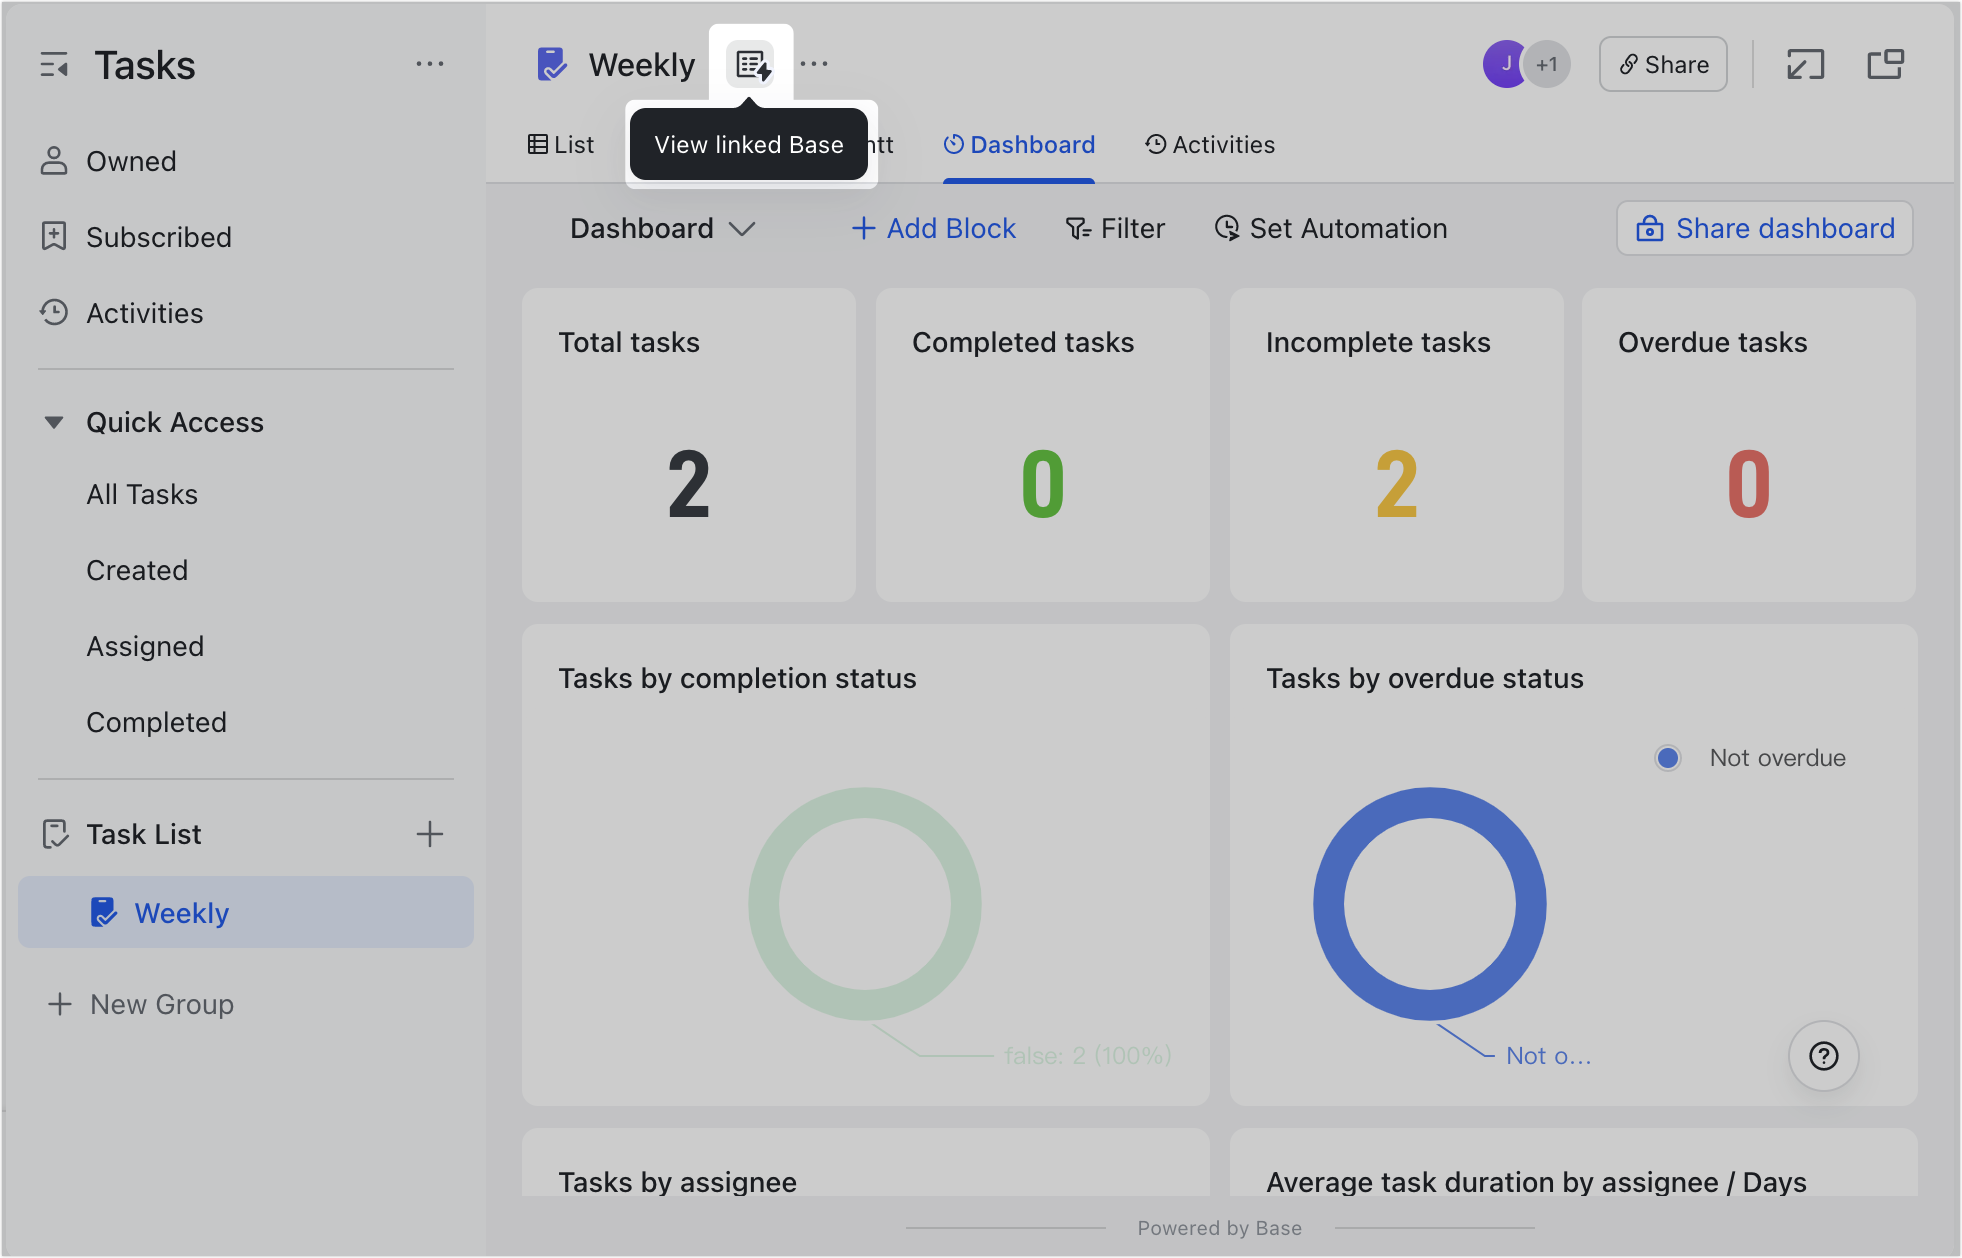Select Completed under Quick Access
Image resolution: width=1962 pixels, height=1258 pixels.
156,721
